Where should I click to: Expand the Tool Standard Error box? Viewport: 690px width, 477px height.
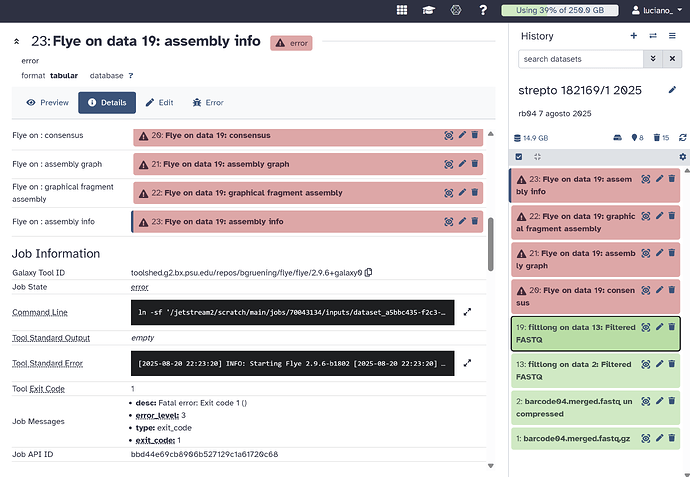tap(467, 363)
